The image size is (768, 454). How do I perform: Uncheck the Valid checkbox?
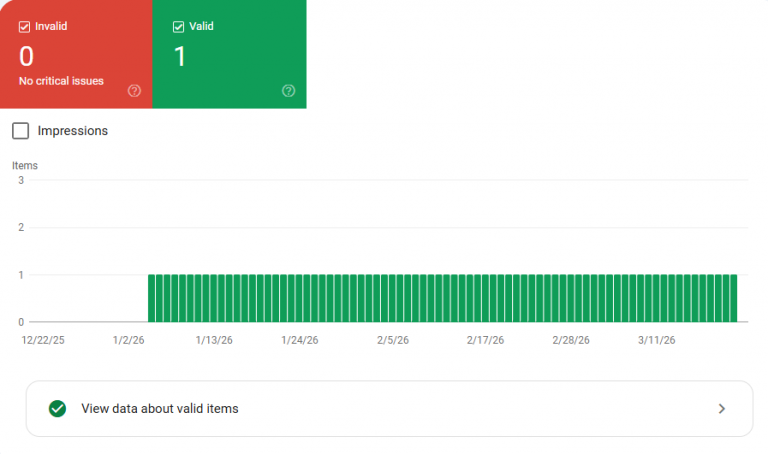pyautogui.click(x=179, y=27)
